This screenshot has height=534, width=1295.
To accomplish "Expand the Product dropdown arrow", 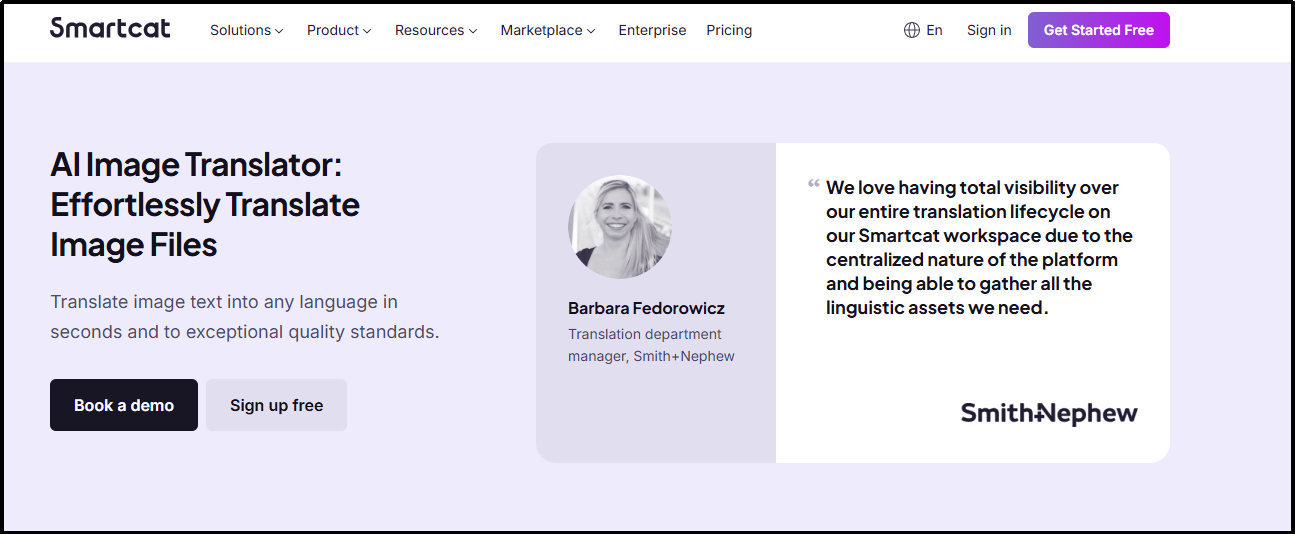I will click(367, 31).
